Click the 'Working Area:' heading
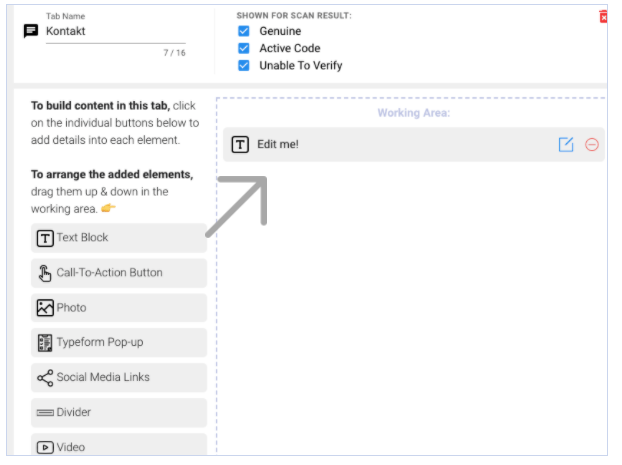Screen dimensions: 622x465 pyautogui.click(x=414, y=113)
